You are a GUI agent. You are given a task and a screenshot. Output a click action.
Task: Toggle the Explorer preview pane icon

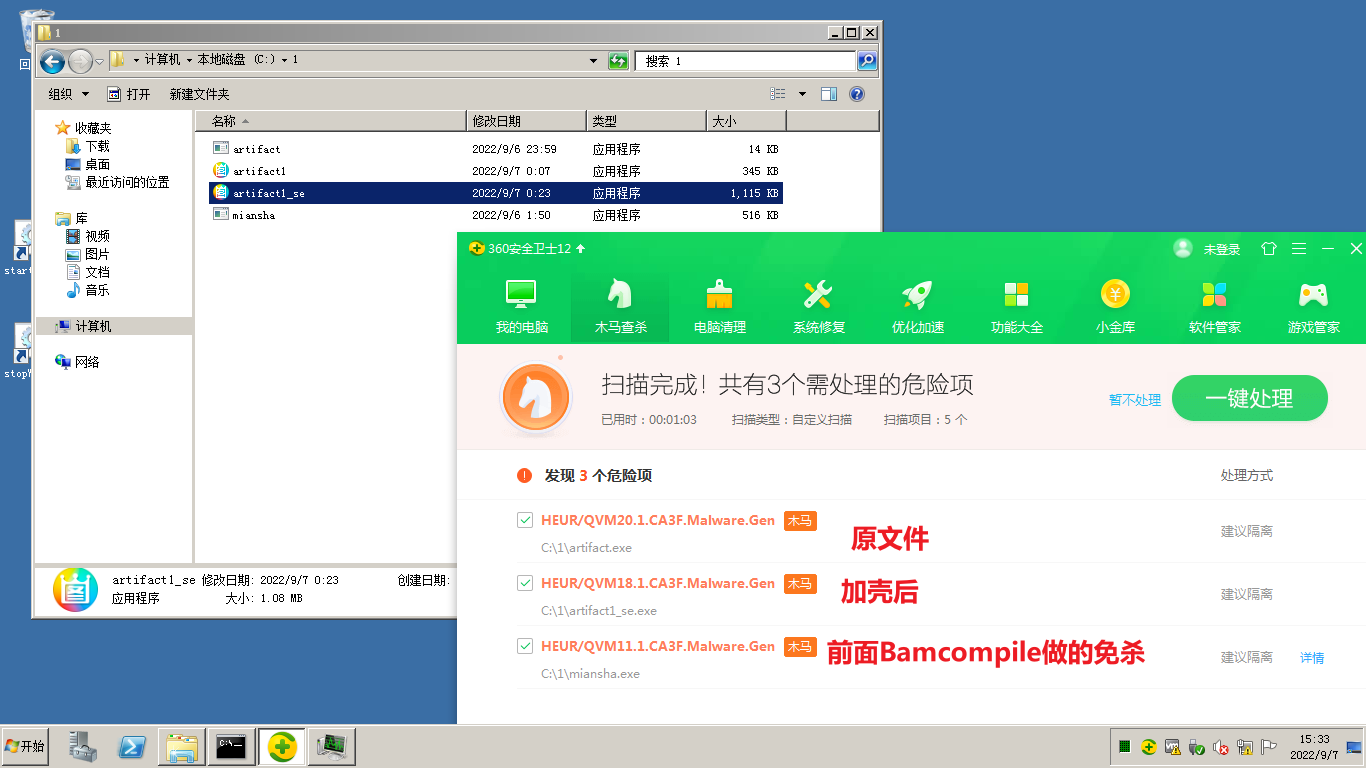[829, 94]
